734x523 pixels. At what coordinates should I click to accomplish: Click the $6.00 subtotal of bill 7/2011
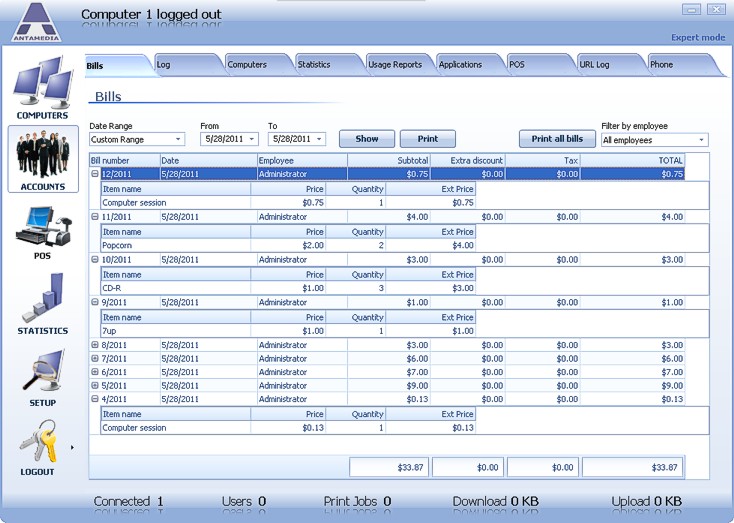point(417,358)
